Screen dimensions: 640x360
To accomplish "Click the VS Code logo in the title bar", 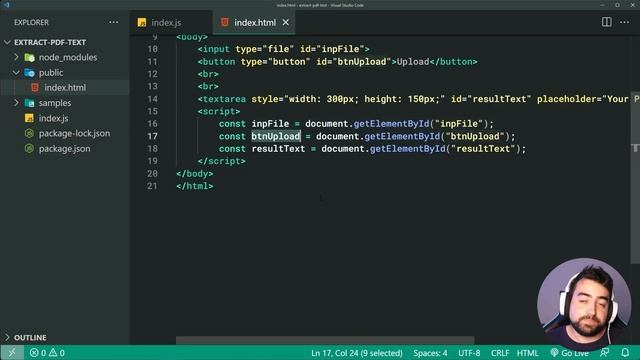I will (x=6, y=5).
